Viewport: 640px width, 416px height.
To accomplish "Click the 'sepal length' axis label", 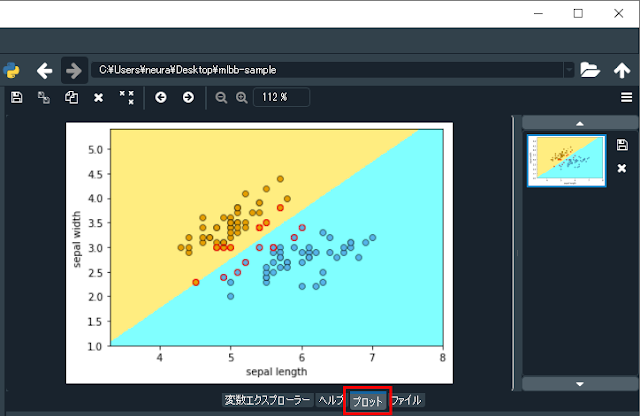I will click(x=276, y=372).
